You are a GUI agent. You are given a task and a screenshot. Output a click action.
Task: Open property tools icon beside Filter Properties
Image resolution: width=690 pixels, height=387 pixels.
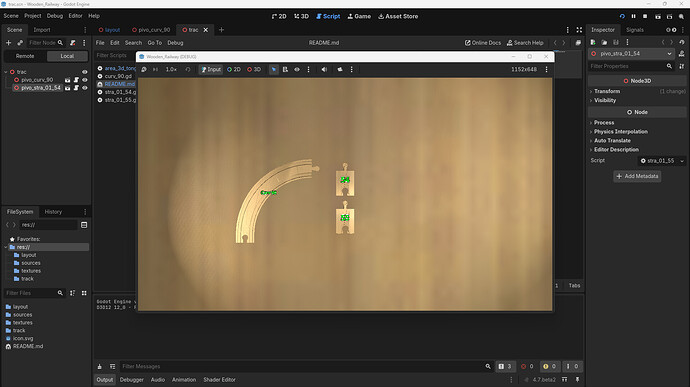pos(682,66)
